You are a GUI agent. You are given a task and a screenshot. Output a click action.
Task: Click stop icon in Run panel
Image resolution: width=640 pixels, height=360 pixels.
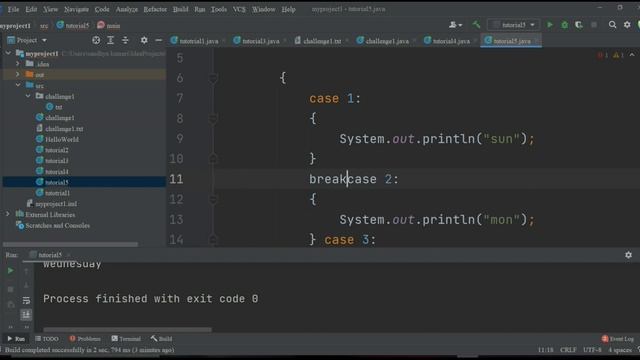click(11, 289)
